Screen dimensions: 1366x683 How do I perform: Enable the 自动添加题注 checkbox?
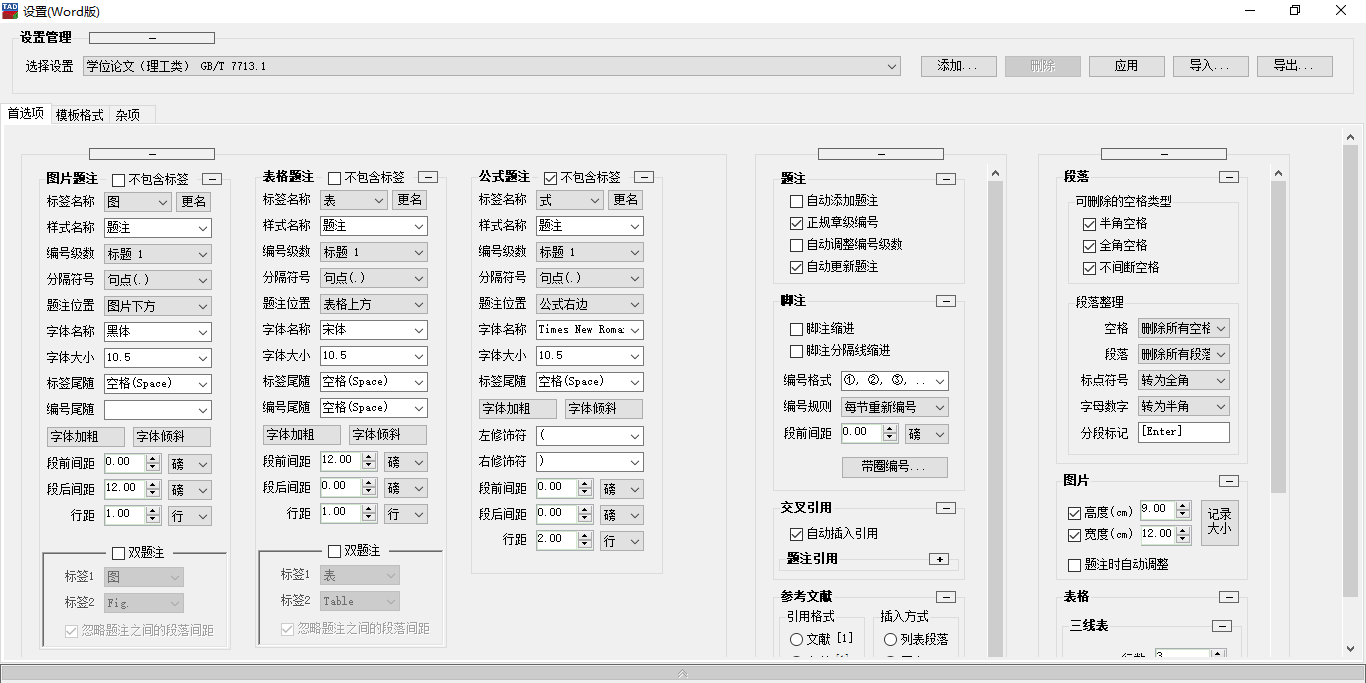pos(797,201)
